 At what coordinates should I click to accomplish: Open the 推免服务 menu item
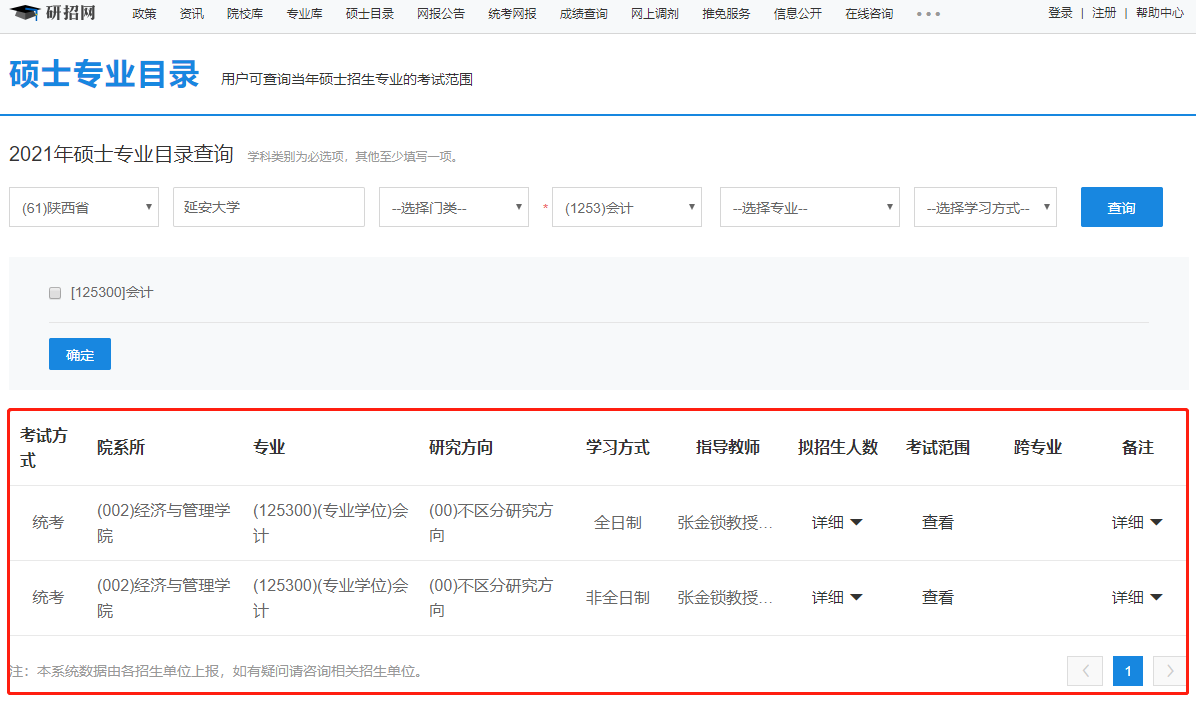pos(726,14)
